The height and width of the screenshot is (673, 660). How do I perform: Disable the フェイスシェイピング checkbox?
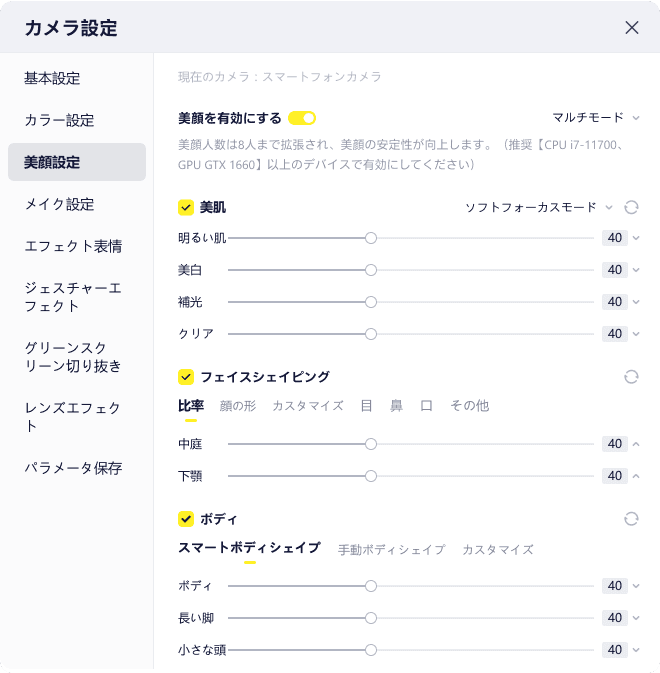(185, 377)
